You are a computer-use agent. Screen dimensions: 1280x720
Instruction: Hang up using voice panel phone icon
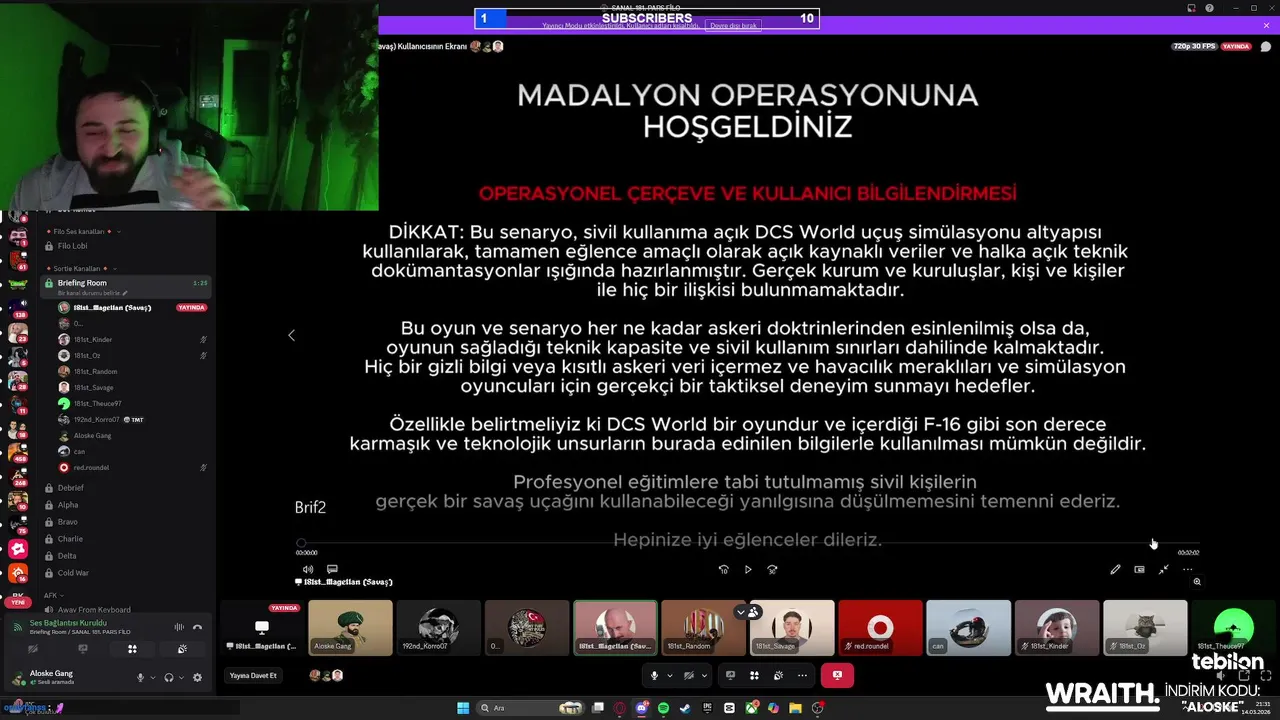click(198, 627)
